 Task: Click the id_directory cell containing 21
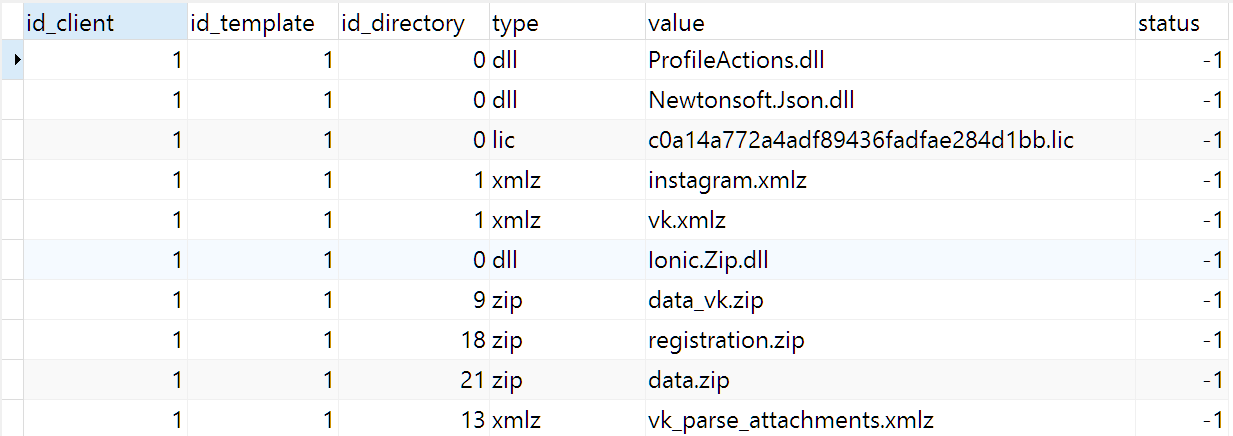(414, 380)
